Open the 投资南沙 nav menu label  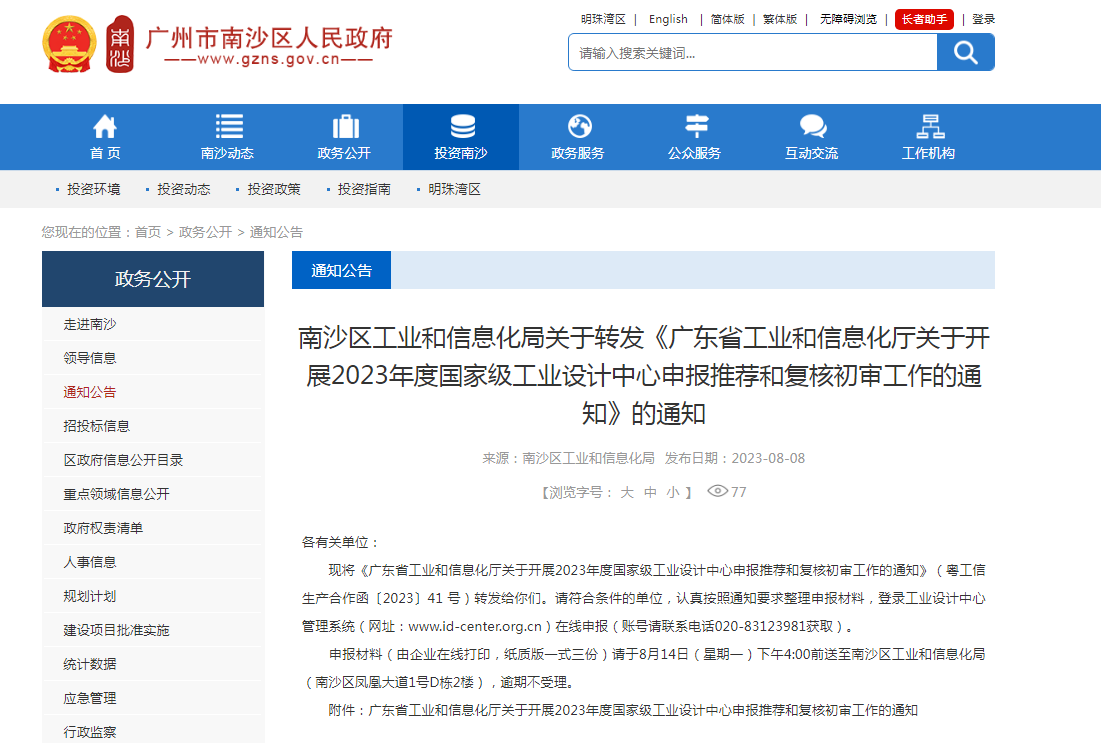[461, 153]
